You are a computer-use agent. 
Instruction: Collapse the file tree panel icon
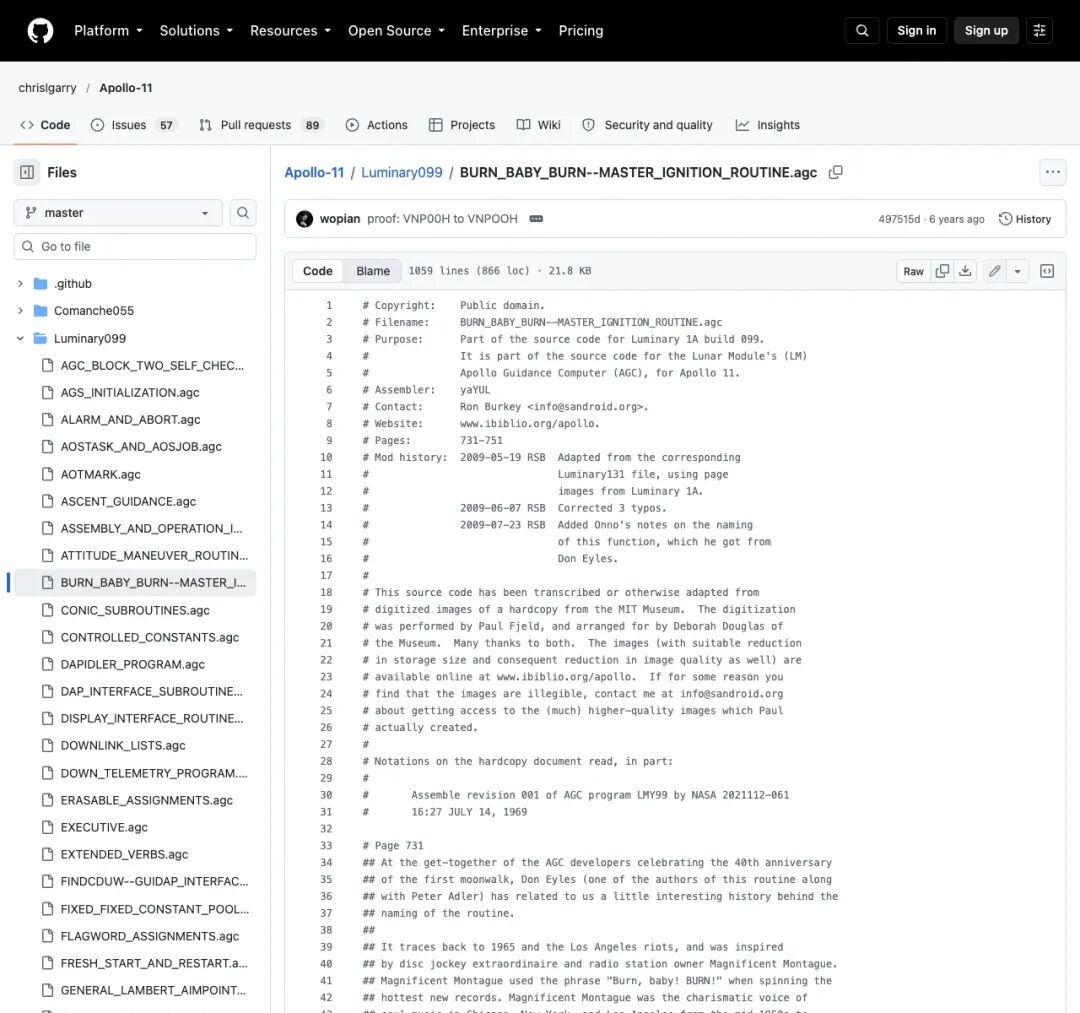pos(27,172)
